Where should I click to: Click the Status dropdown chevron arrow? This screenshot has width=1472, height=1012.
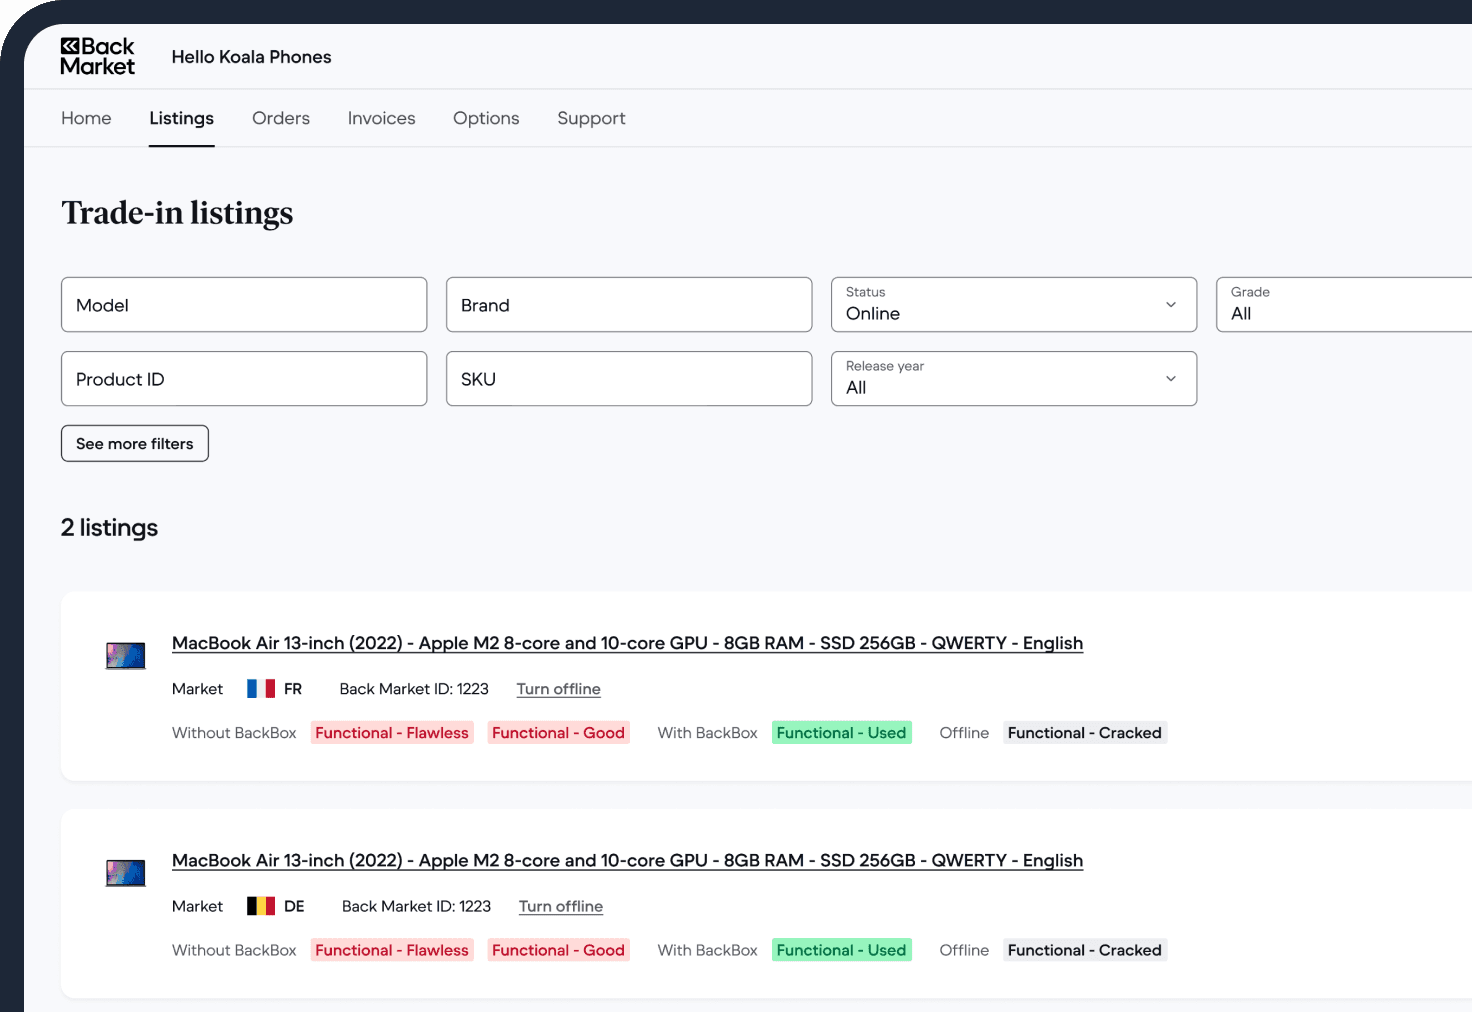1171,305
